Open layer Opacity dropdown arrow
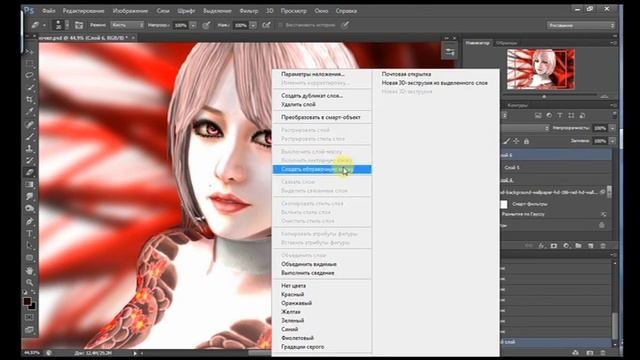The width and height of the screenshot is (640, 360). tap(612, 128)
